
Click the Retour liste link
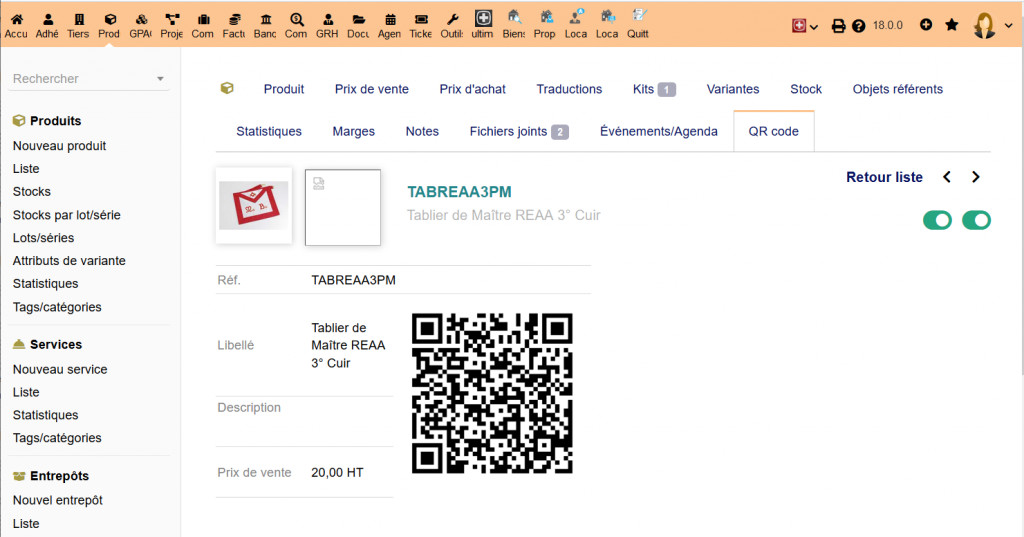point(884,177)
